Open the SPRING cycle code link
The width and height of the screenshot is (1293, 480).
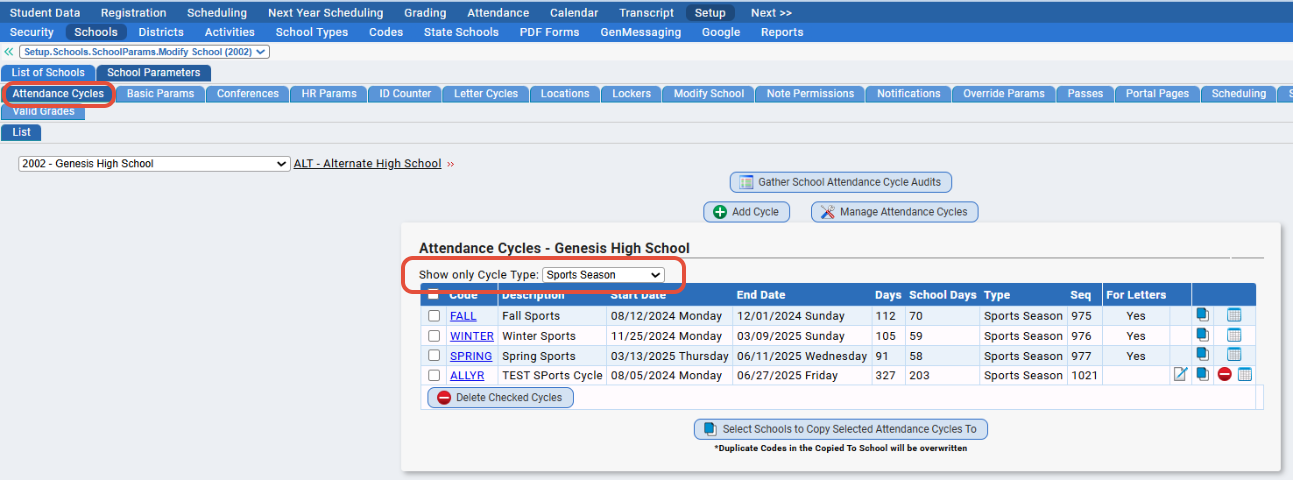pyautogui.click(x=471, y=356)
